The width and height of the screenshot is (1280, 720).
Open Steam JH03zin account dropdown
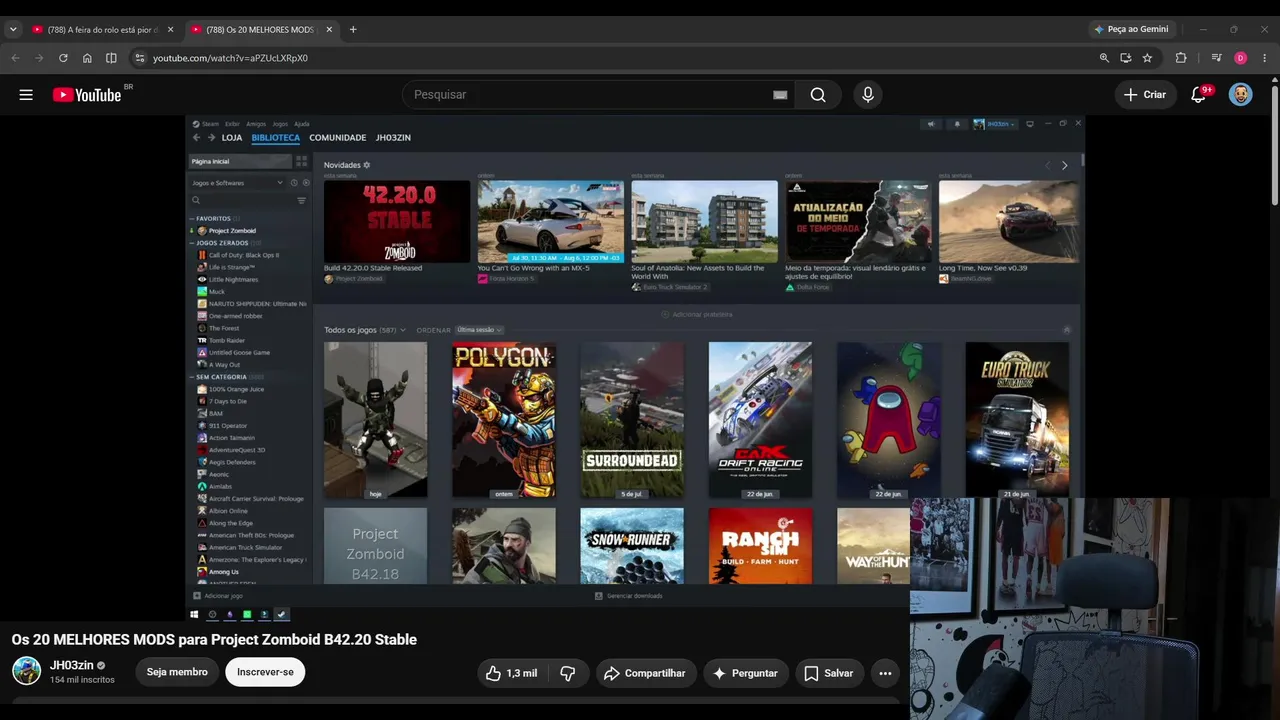coord(994,124)
